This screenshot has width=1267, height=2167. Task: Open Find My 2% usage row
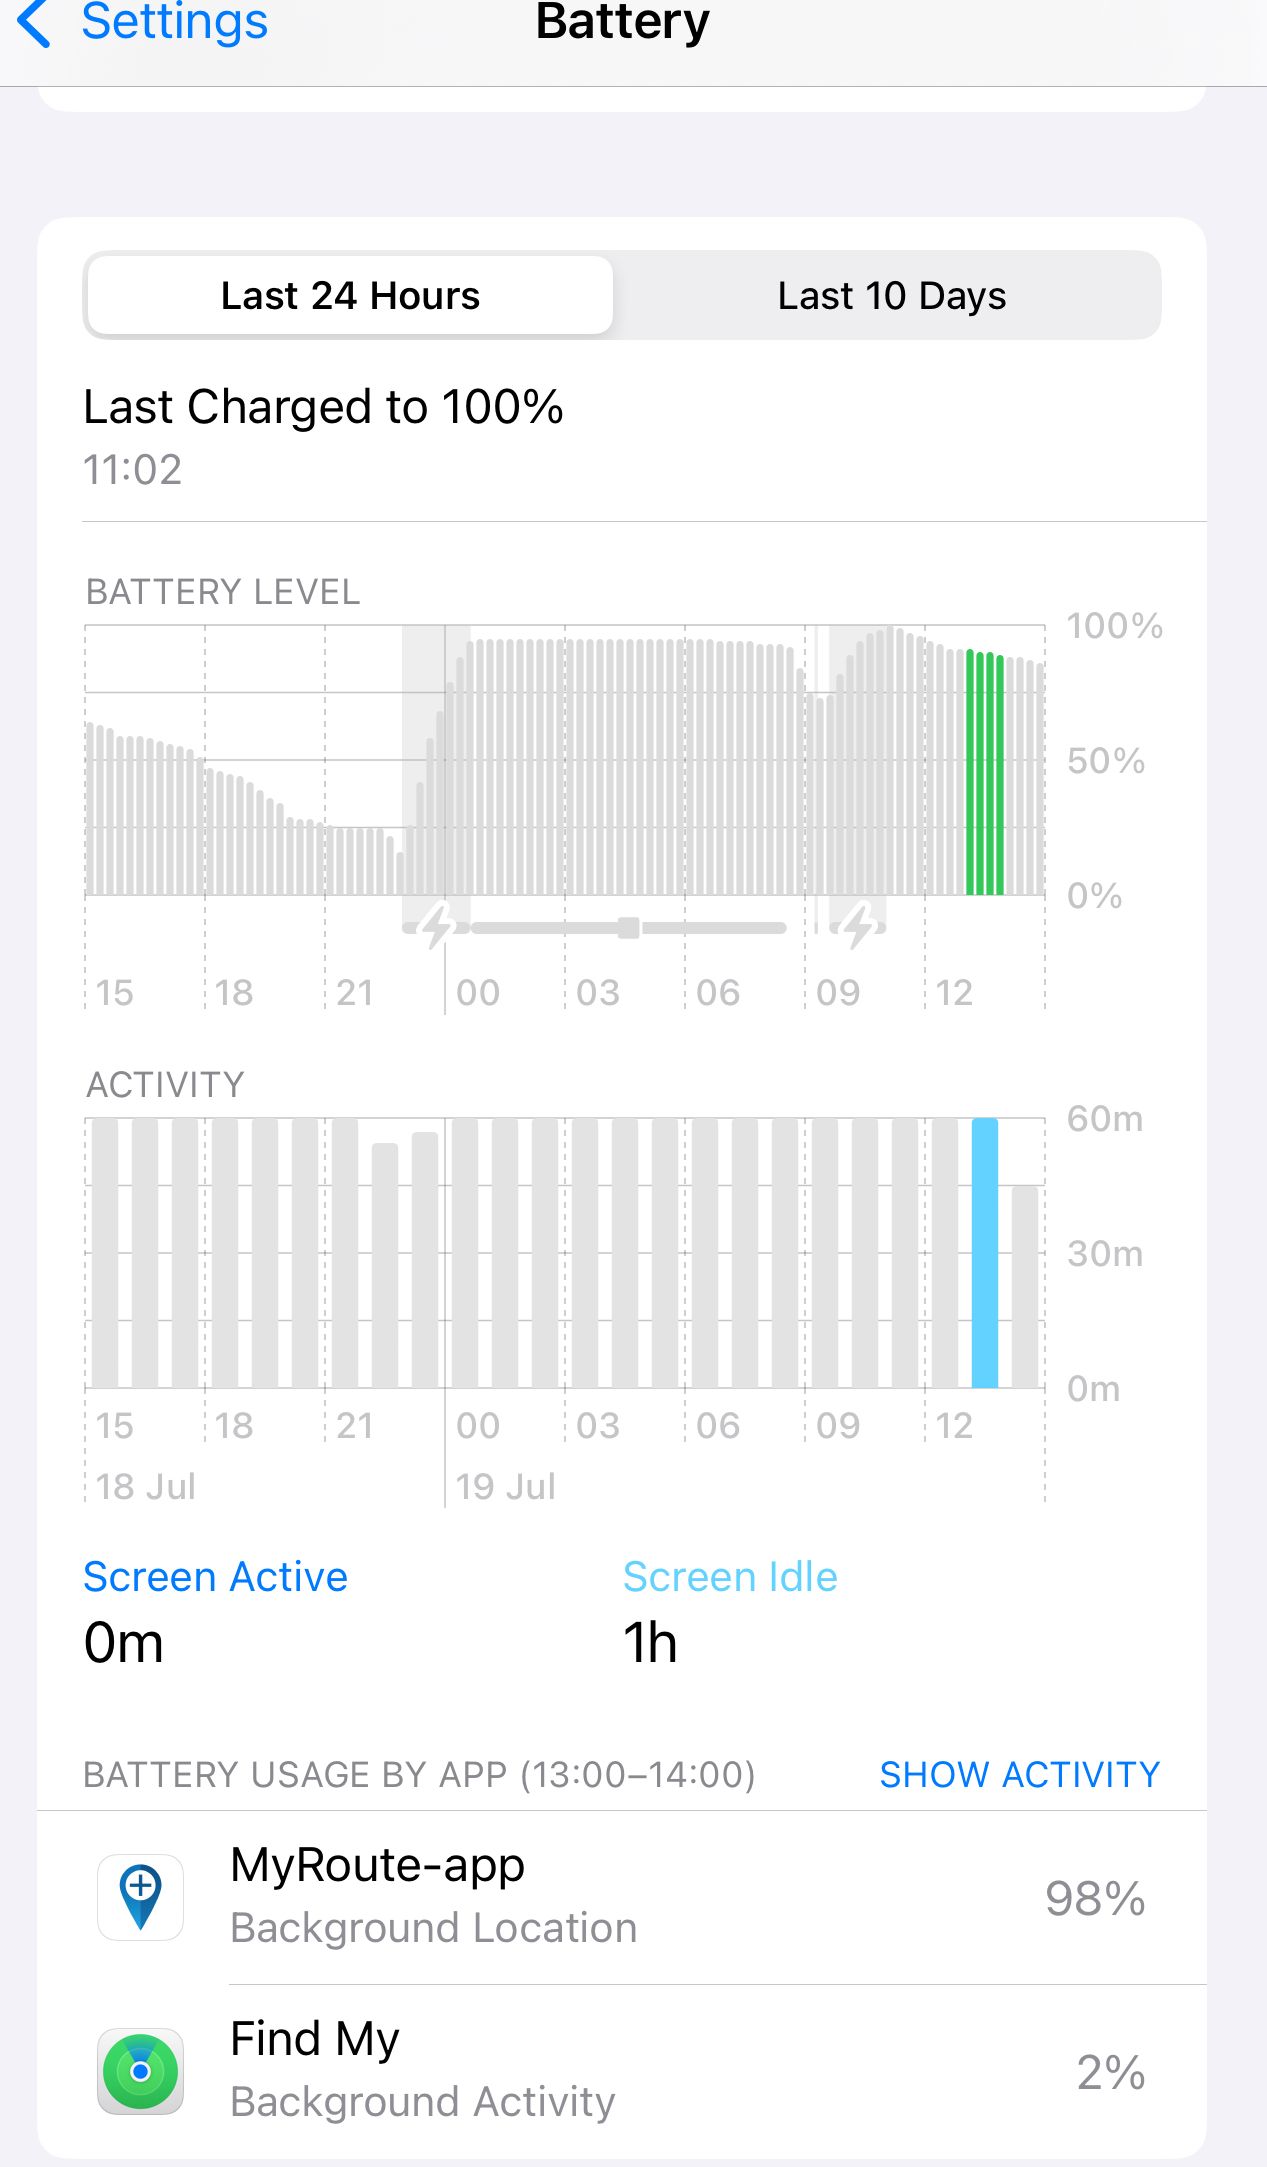click(622, 2071)
